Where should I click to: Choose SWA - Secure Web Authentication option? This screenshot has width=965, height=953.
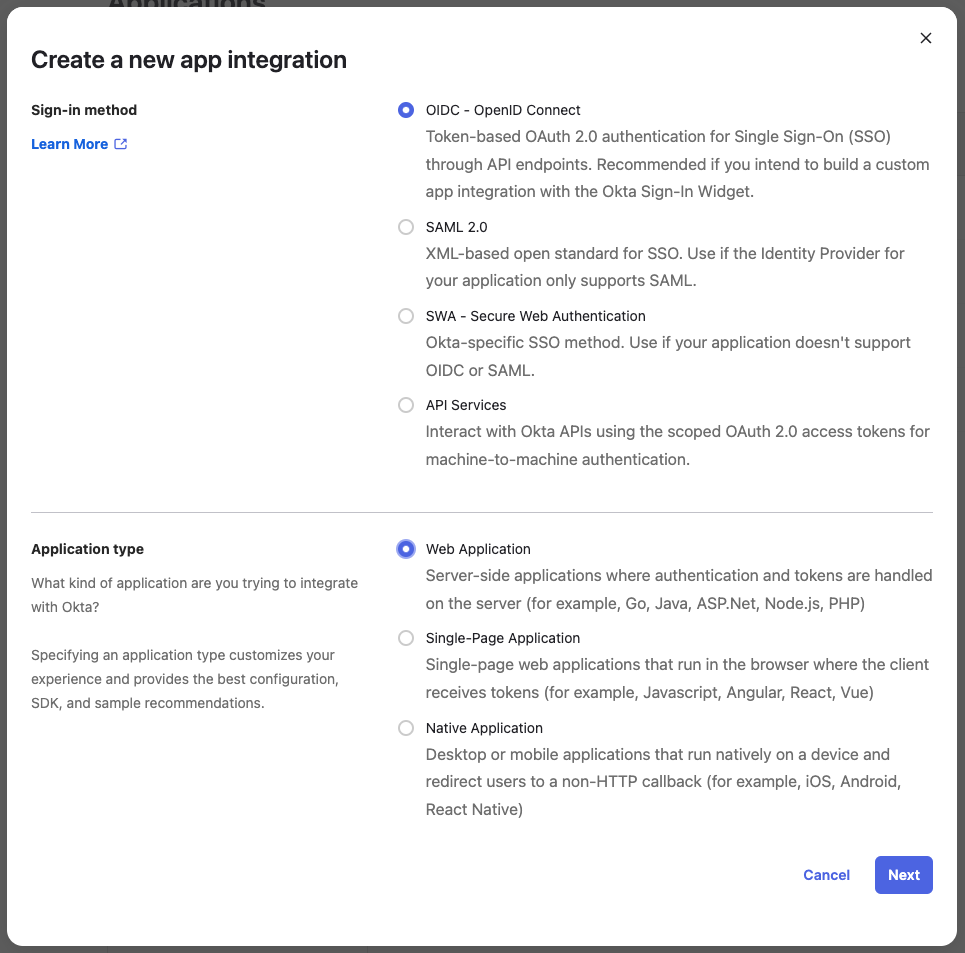click(x=406, y=316)
